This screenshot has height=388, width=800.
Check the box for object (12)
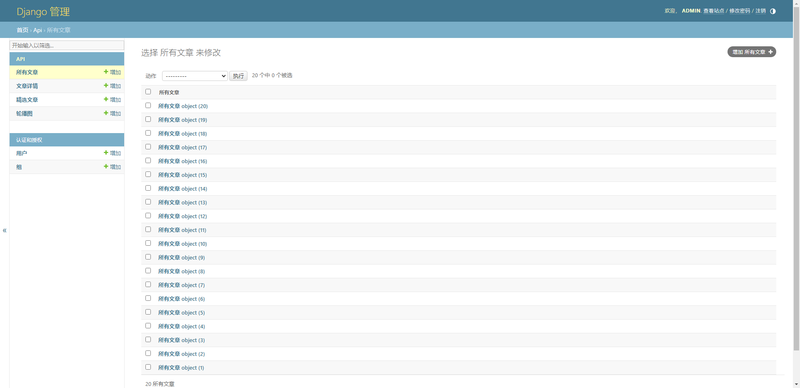pos(148,216)
